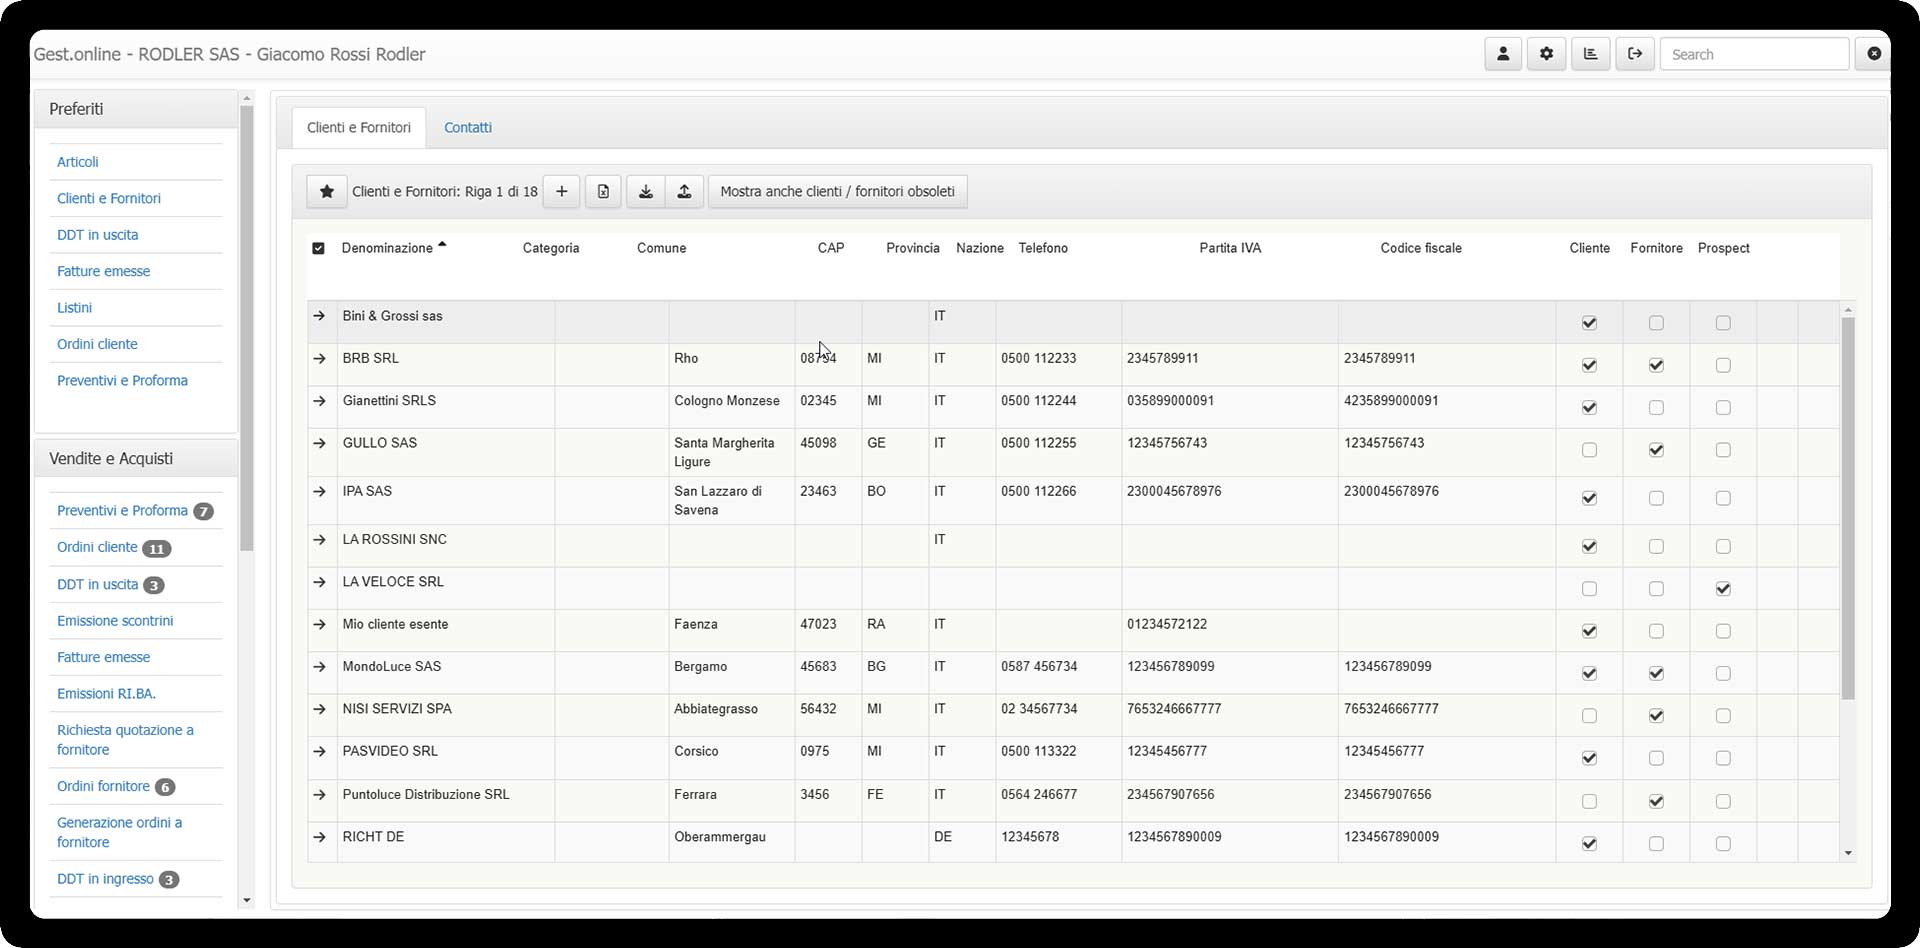The width and height of the screenshot is (1920, 948).
Task: Click the Search input field
Action: coord(1753,54)
